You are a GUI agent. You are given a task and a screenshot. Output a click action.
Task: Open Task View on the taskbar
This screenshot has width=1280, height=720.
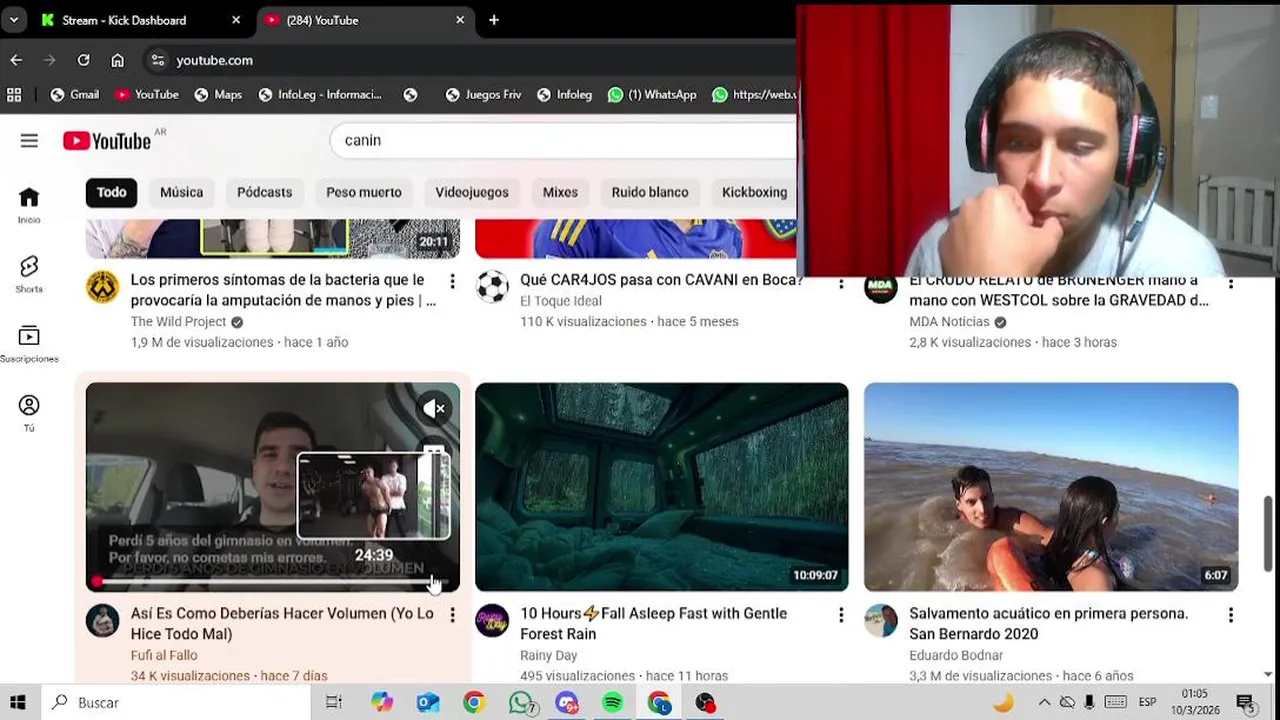click(334, 703)
